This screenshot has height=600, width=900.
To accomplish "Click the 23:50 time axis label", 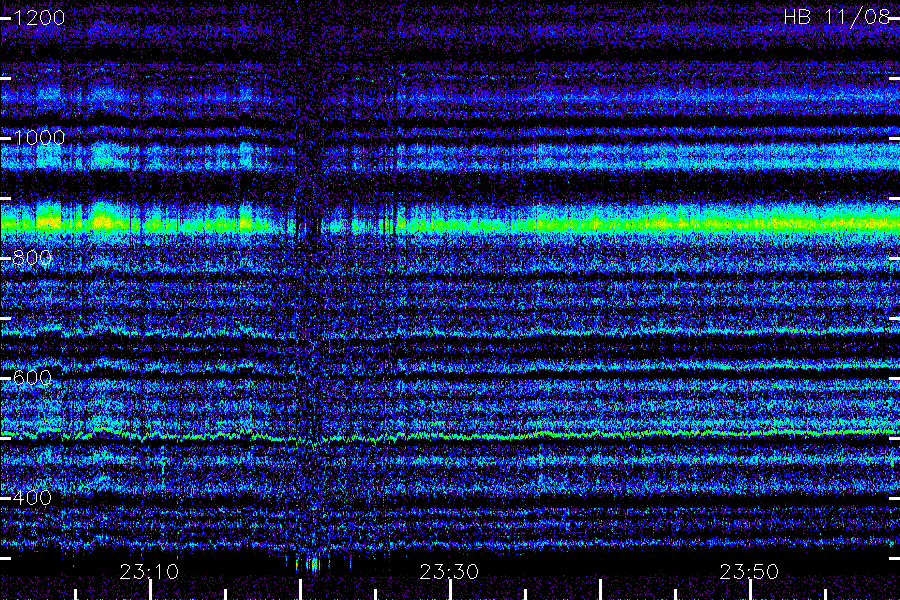I will pos(749,572).
